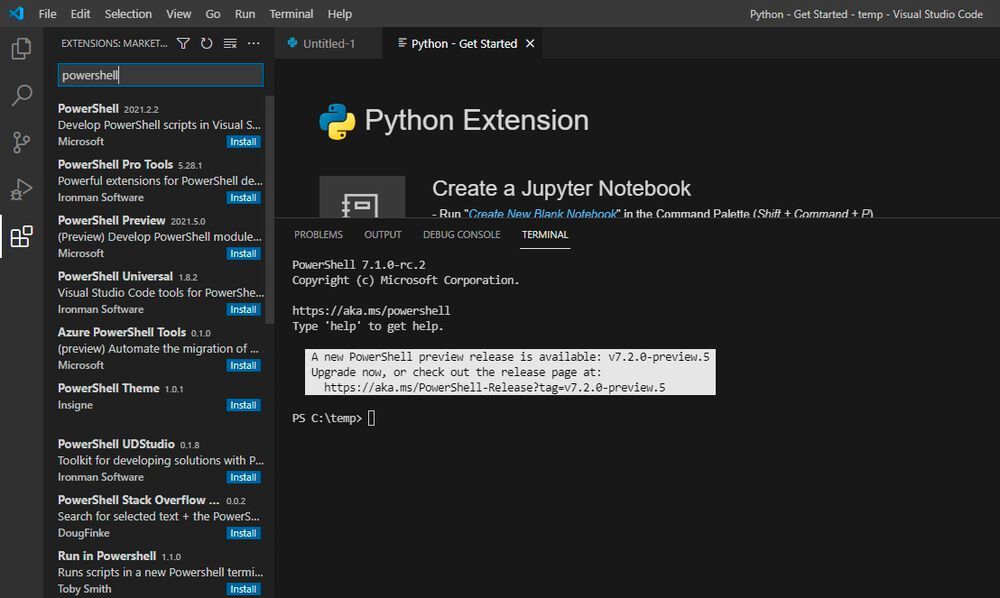This screenshot has width=1000, height=598.
Task: Select the TERMINAL panel tab
Action: click(545, 235)
